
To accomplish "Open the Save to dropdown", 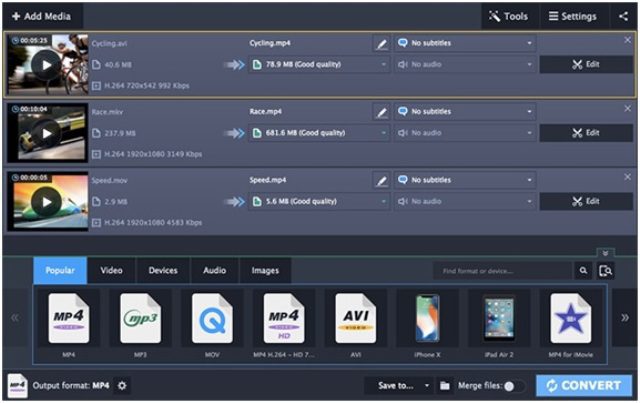I will click(x=398, y=385).
